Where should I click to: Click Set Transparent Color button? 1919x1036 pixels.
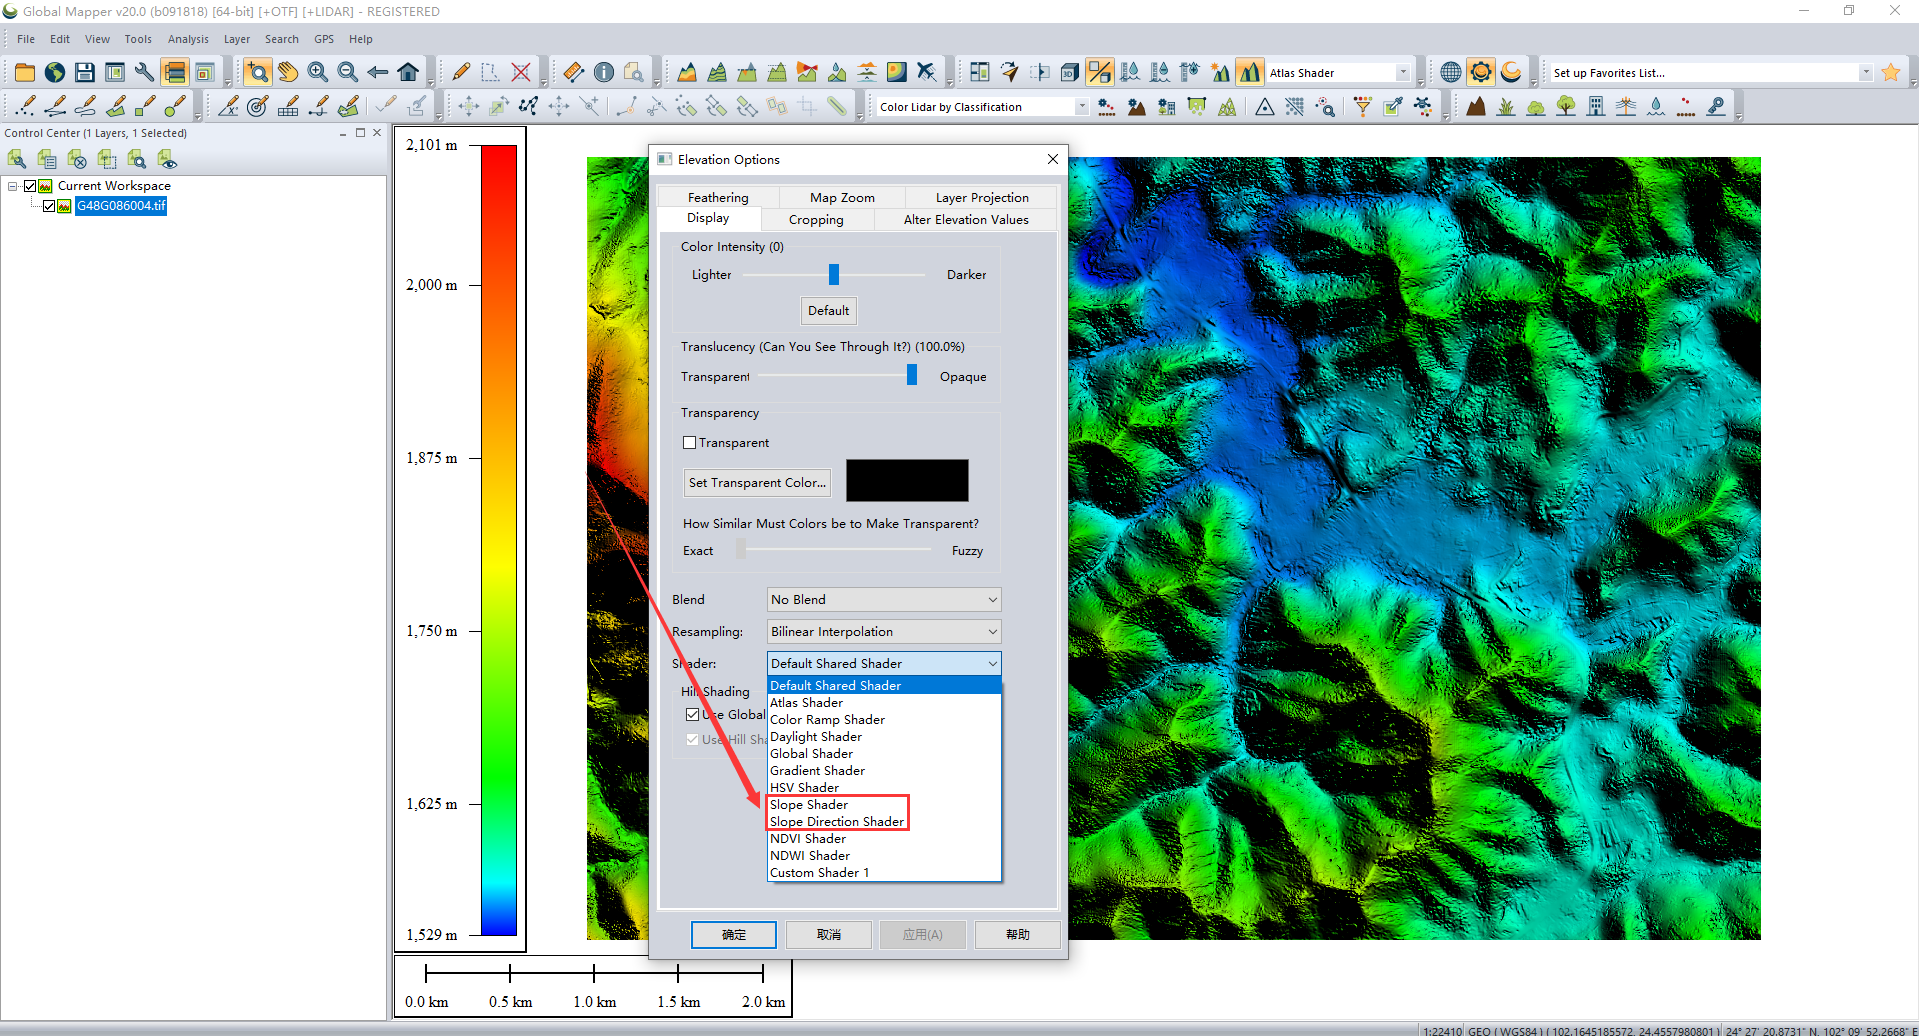point(757,483)
